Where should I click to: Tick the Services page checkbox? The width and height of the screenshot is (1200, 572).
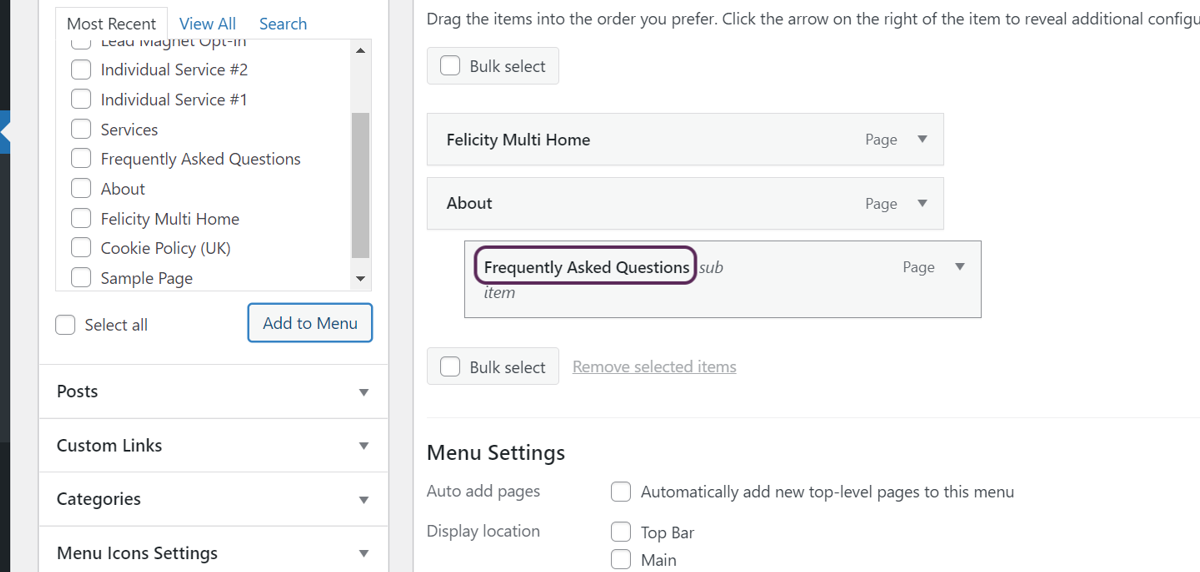coord(81,129)
